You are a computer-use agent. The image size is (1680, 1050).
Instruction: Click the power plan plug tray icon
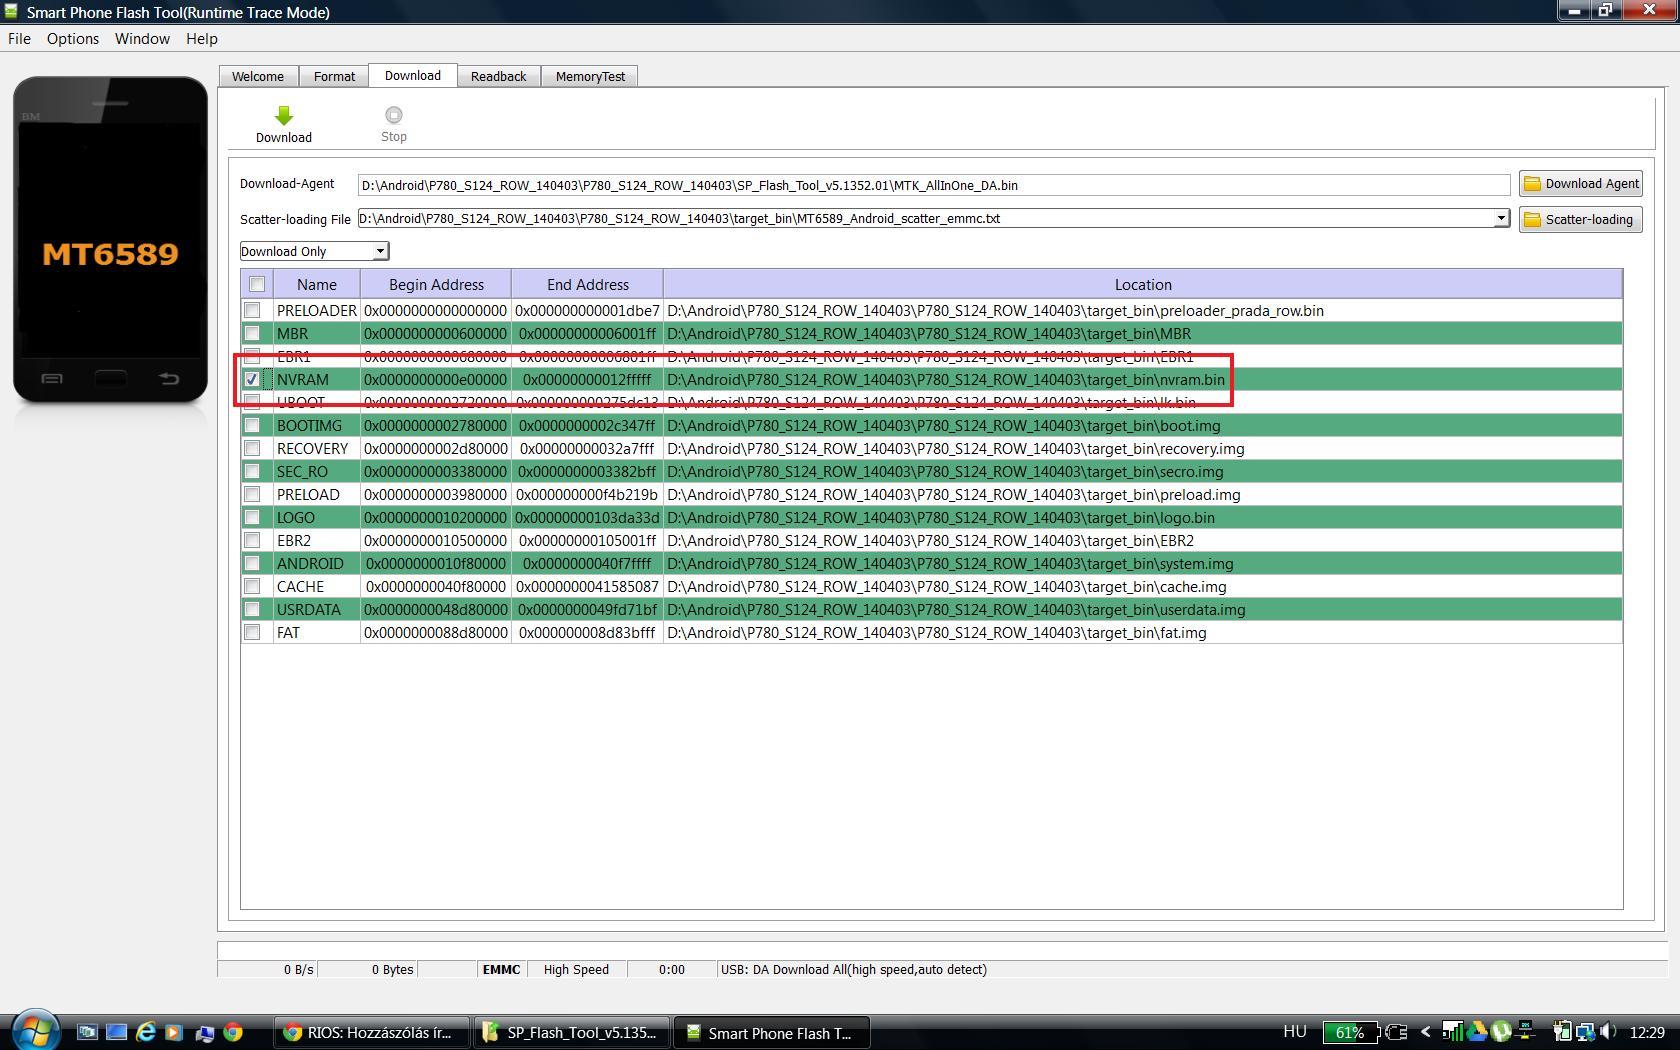(x=1561, y=1031)
